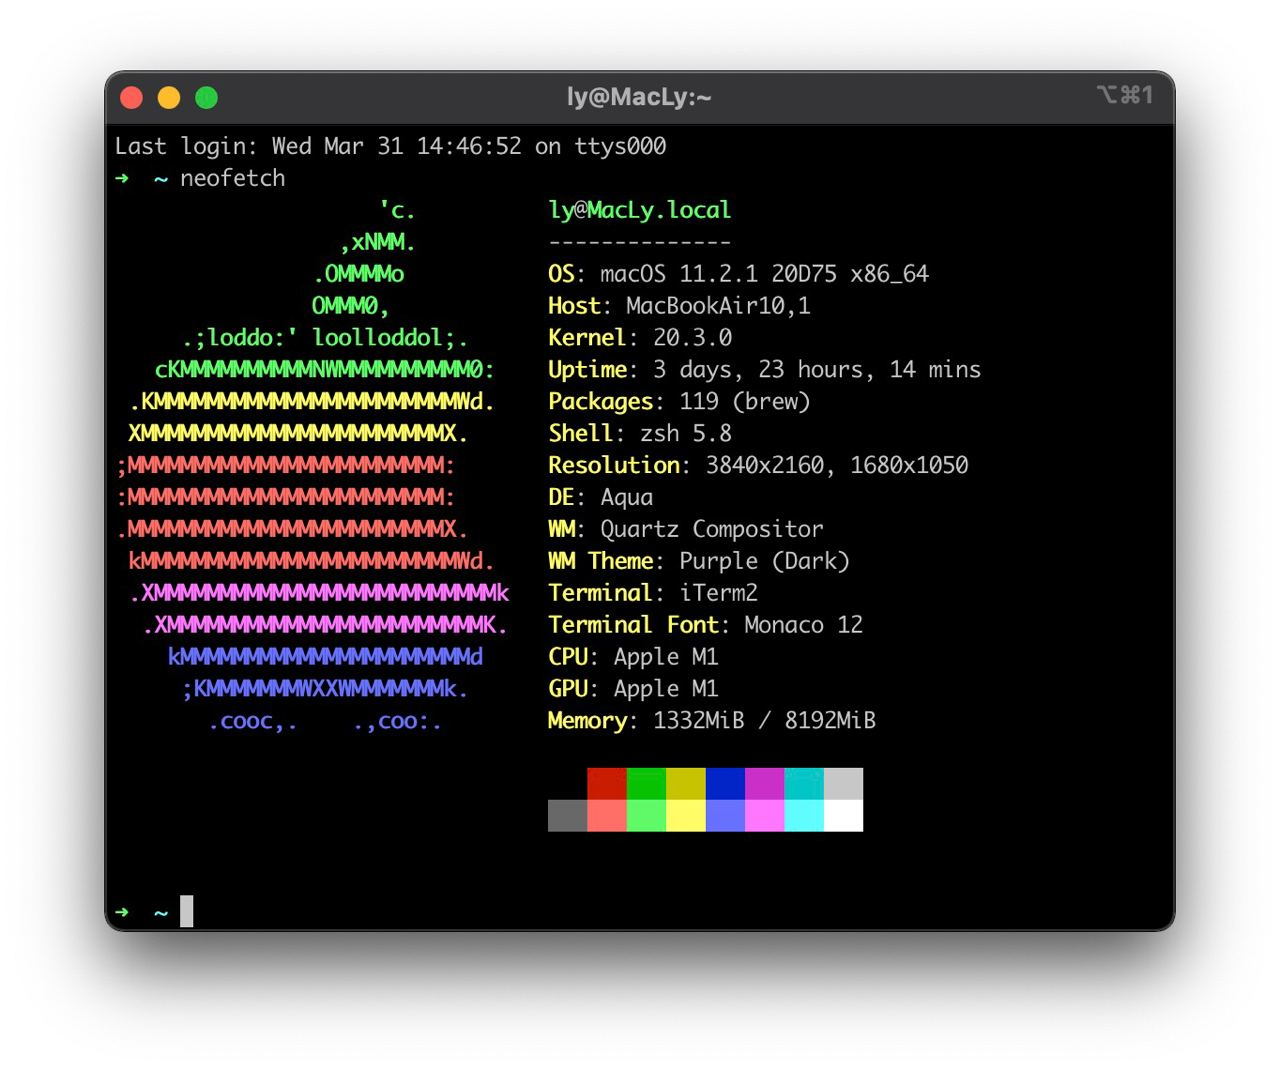Click the ly@MacLy.local header text

(640, 210)
